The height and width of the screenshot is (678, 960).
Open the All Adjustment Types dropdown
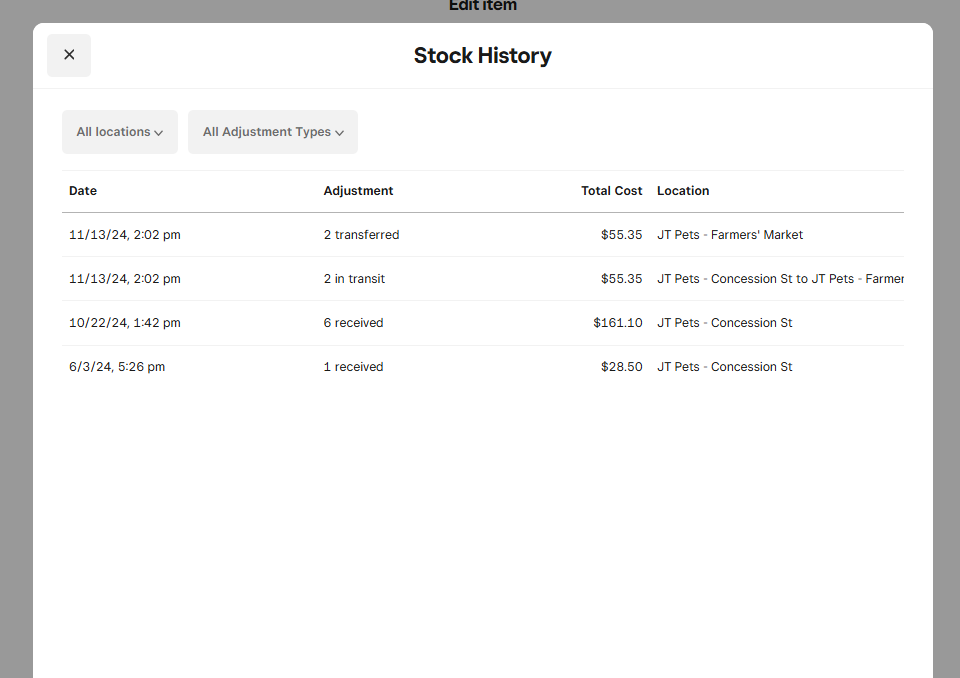tap(272, 131)
